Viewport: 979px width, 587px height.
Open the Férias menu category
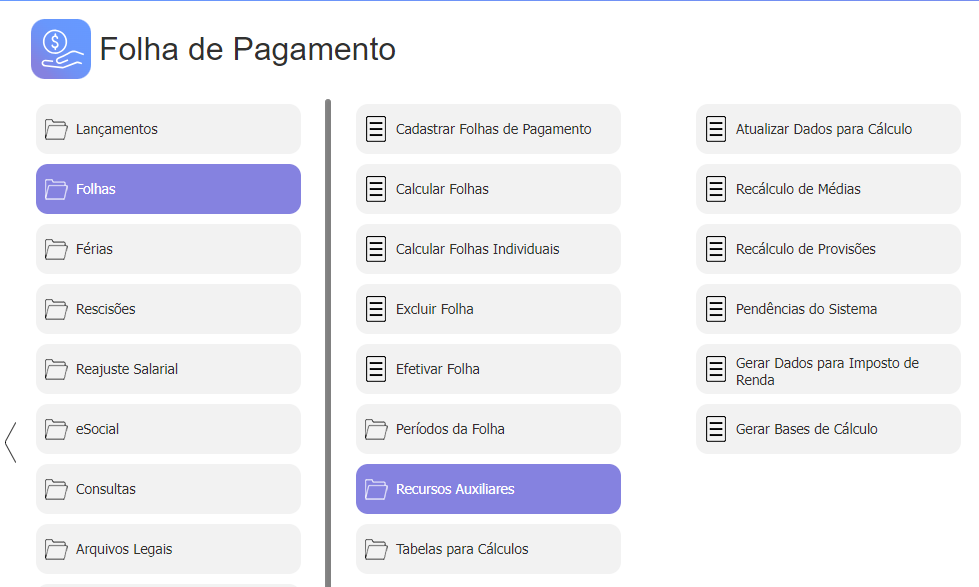pos(169,249)
